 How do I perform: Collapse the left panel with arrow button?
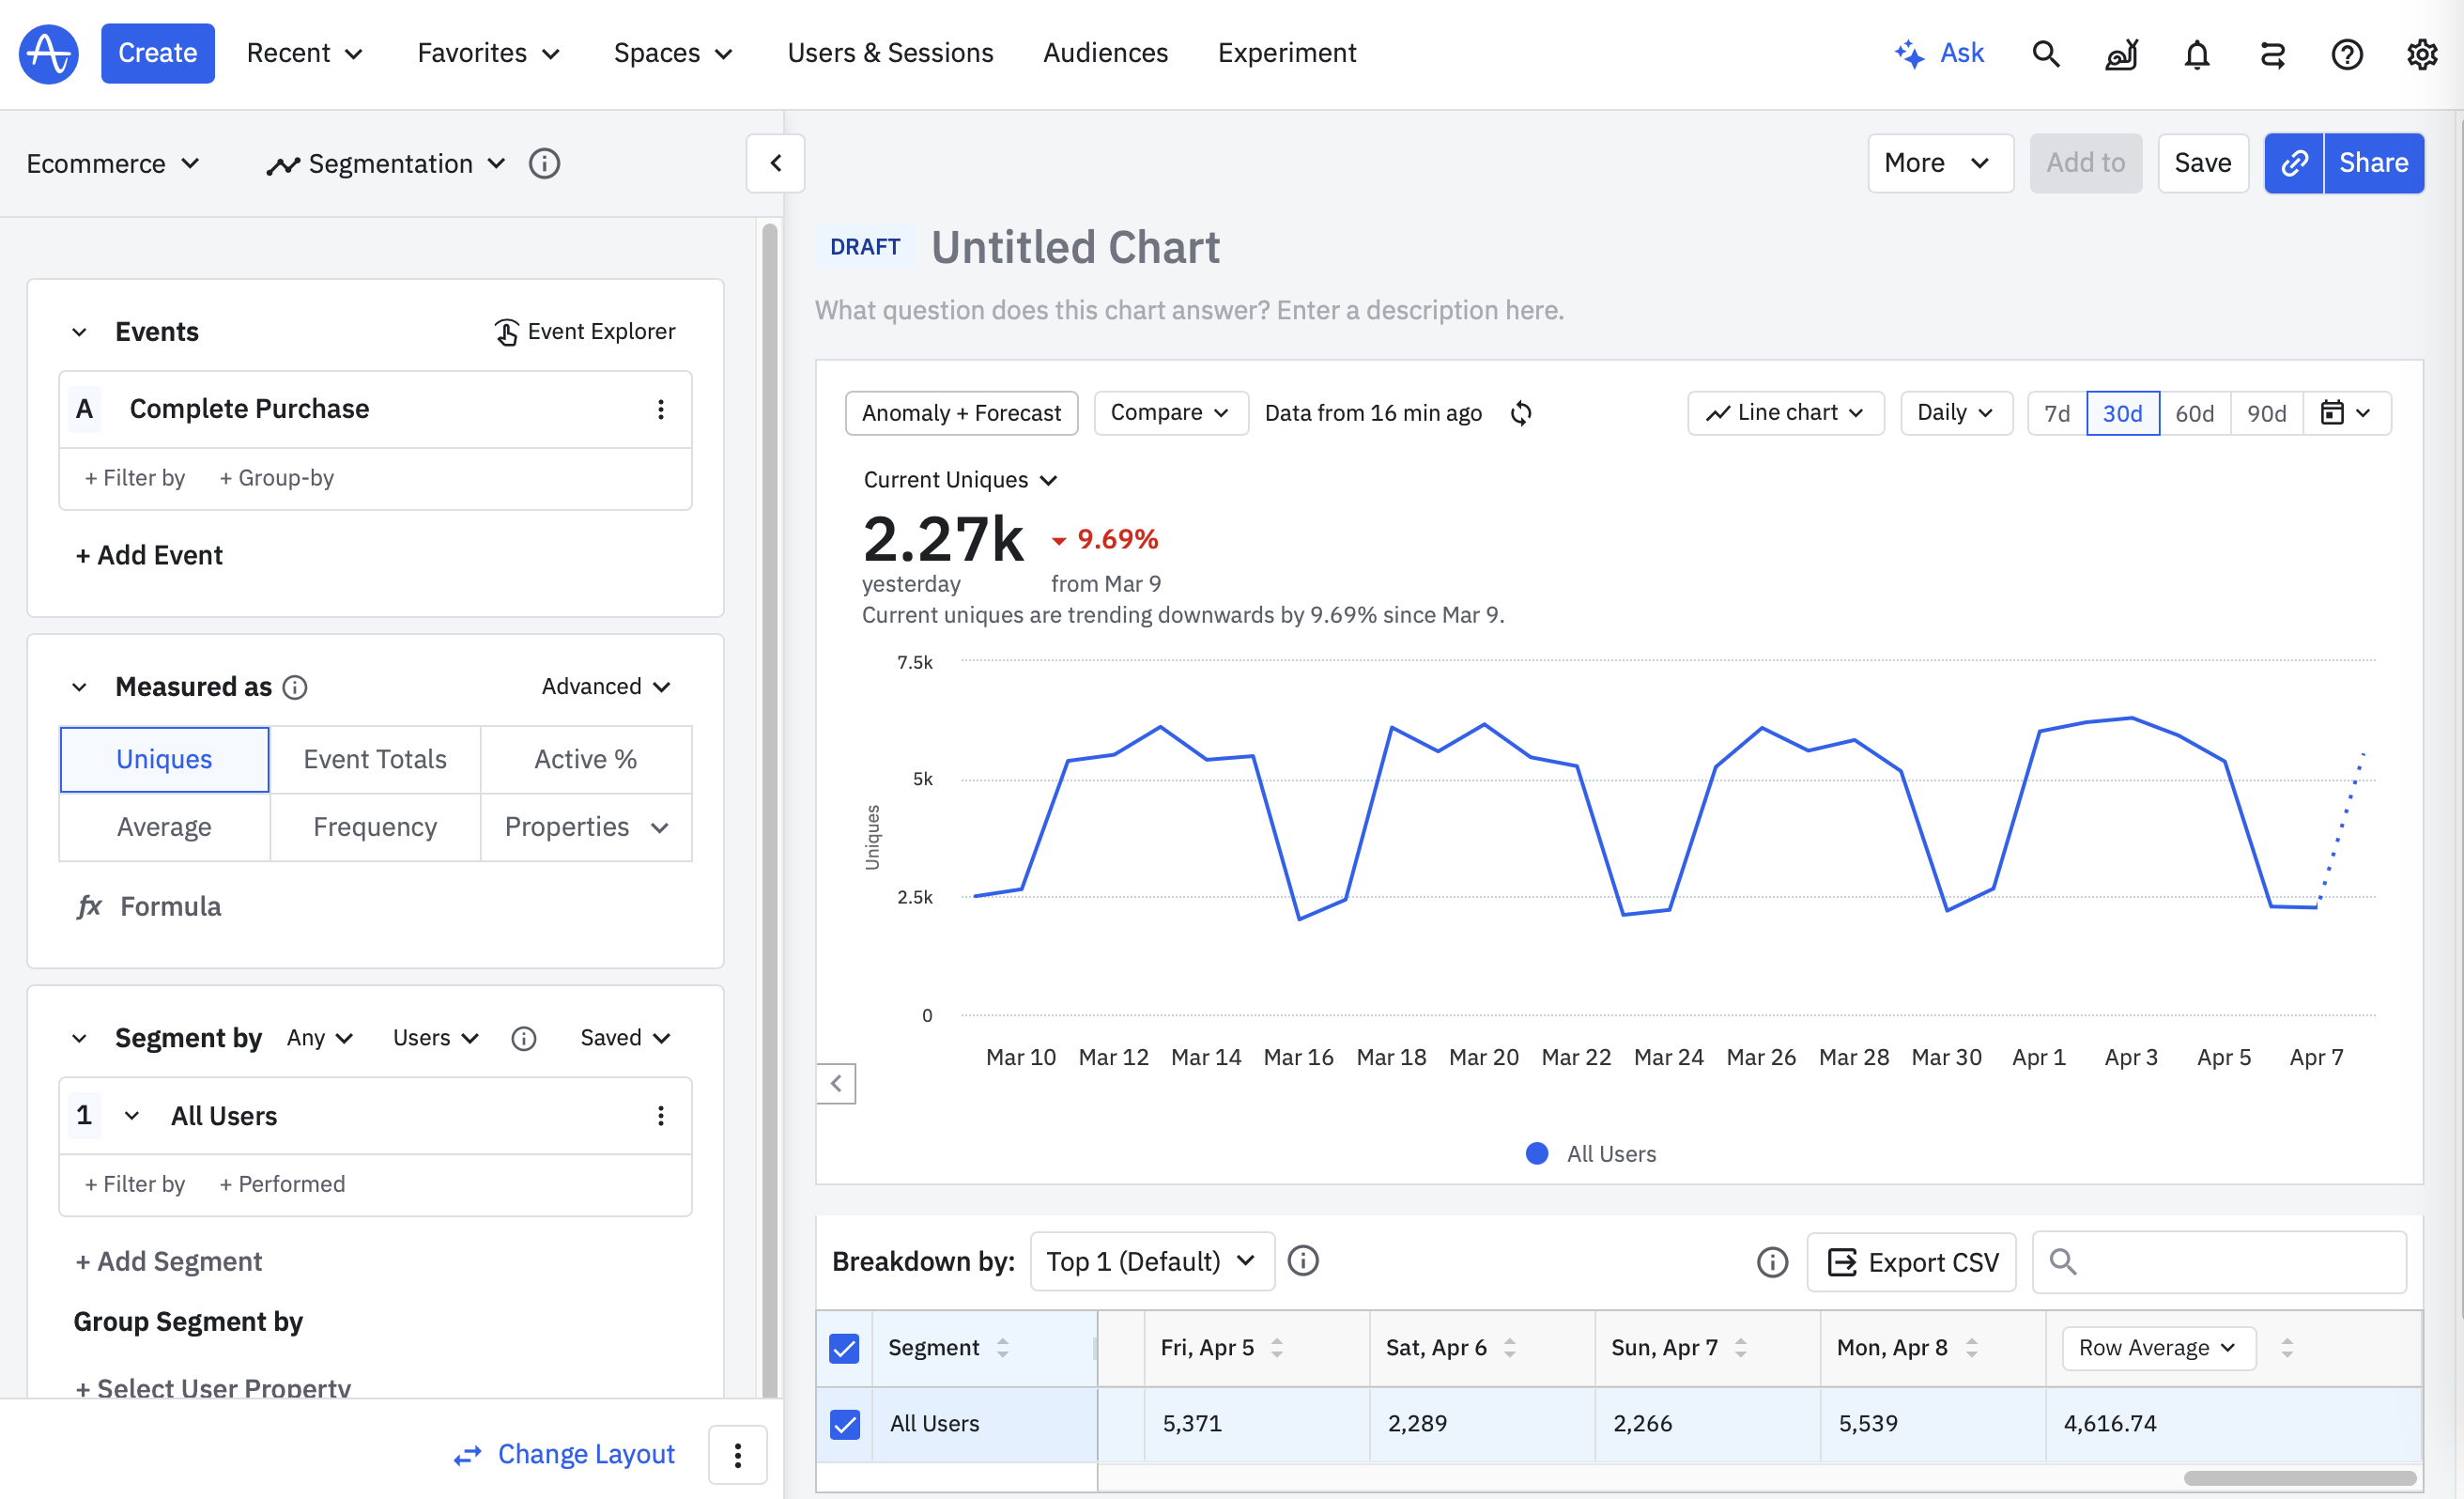coord(775,163)
